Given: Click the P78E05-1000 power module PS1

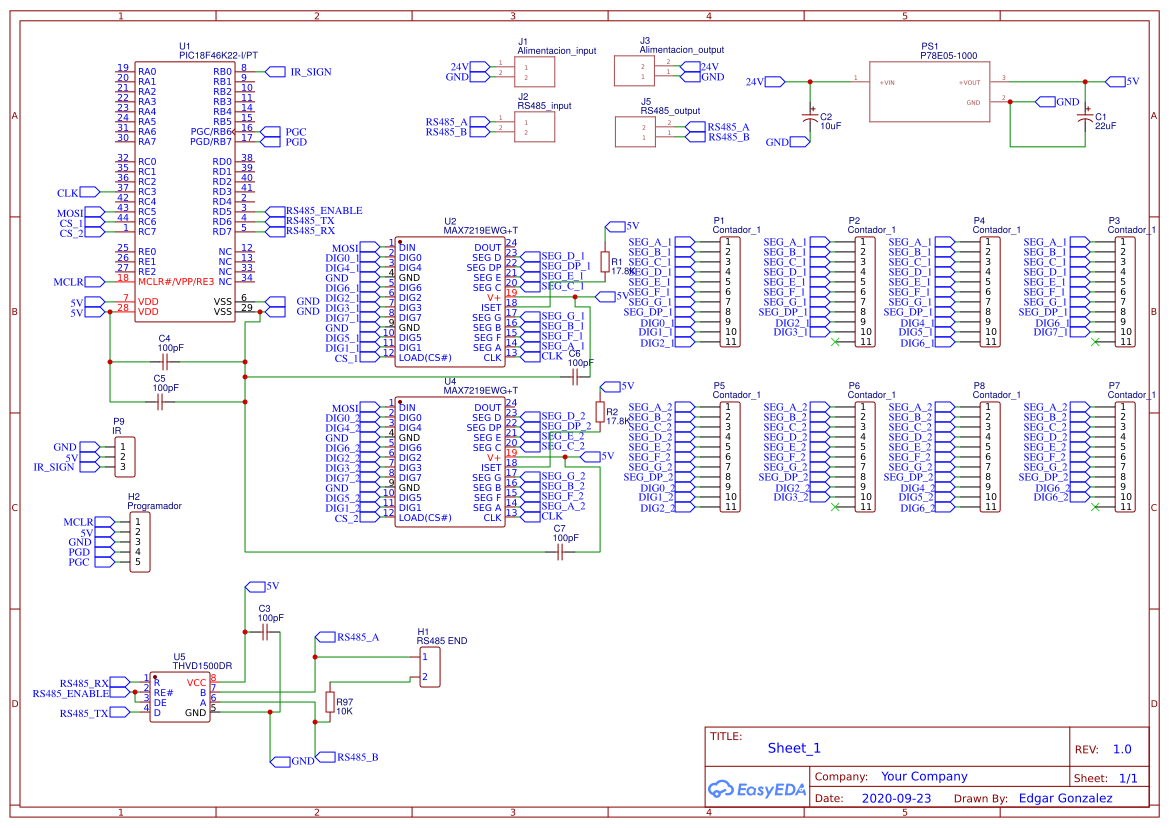Looking at the screenshot, I should pos(930,90).
